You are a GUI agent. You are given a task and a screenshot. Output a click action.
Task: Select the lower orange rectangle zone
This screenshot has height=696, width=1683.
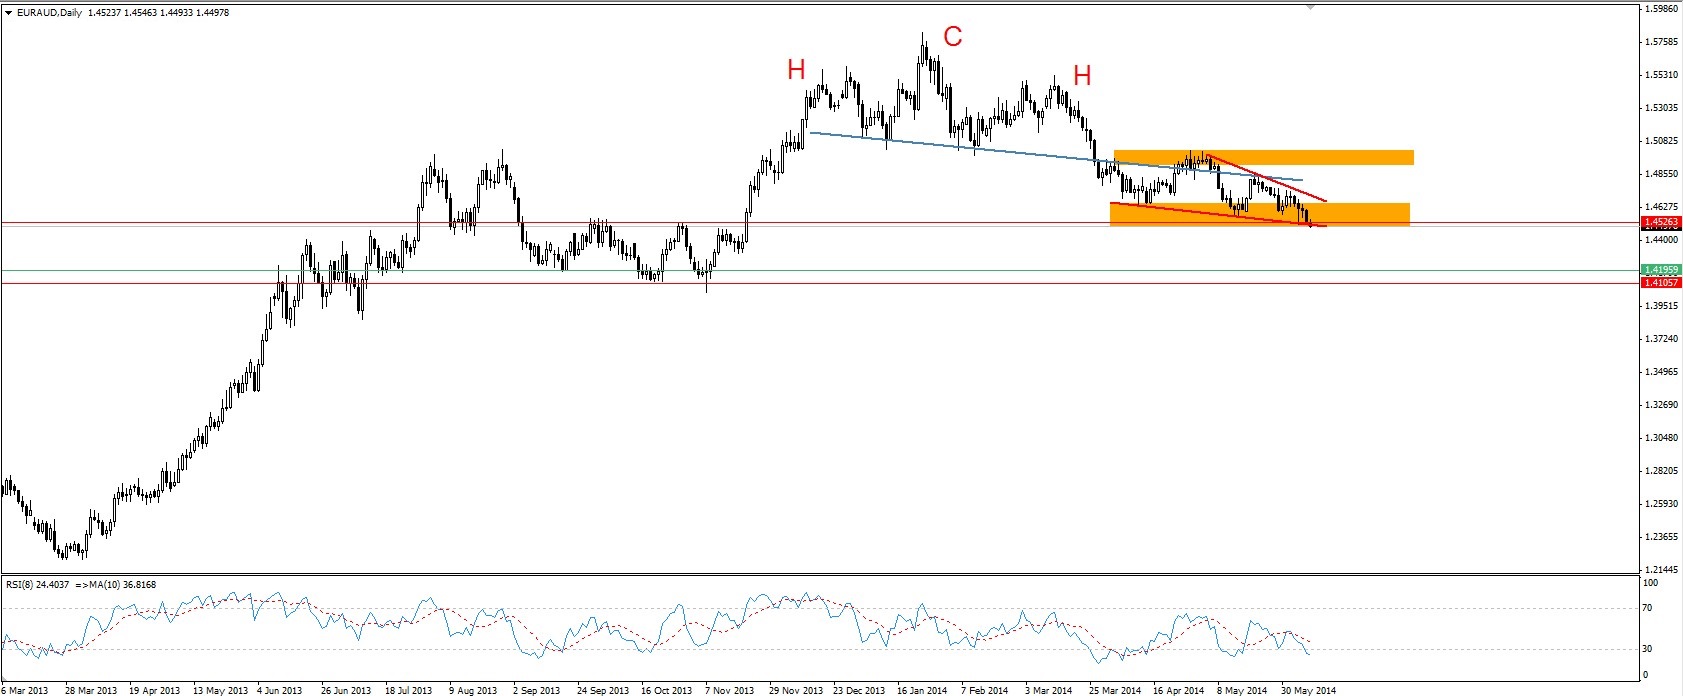(x=1260, y=214)
